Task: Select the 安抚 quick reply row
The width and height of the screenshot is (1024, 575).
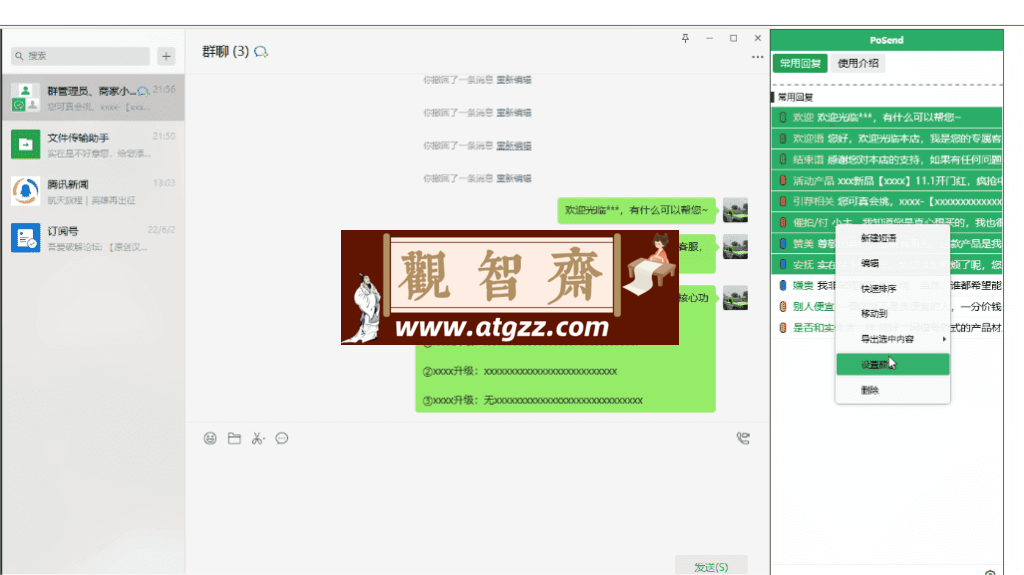Action: pyautogui.click(x=888, y=265)
